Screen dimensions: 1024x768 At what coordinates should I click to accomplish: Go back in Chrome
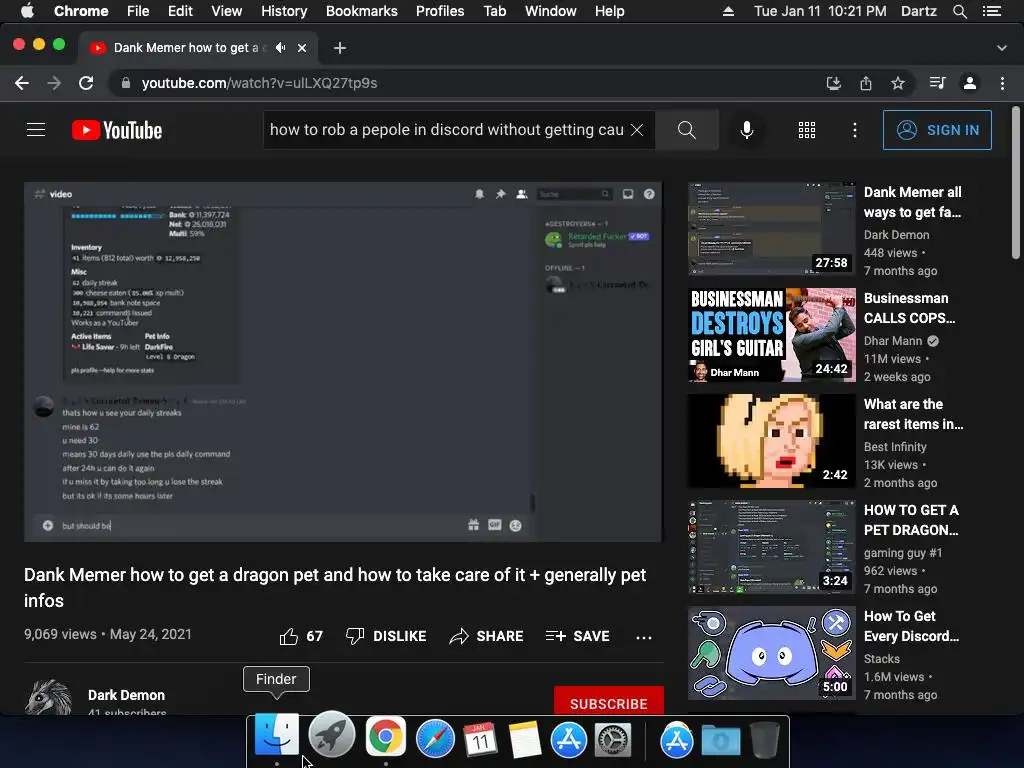(22, 83)
